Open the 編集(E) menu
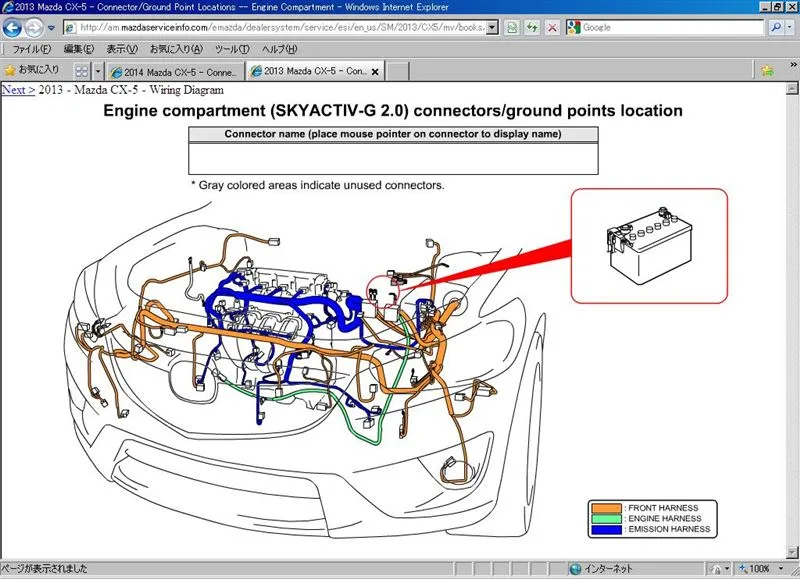 79,49
